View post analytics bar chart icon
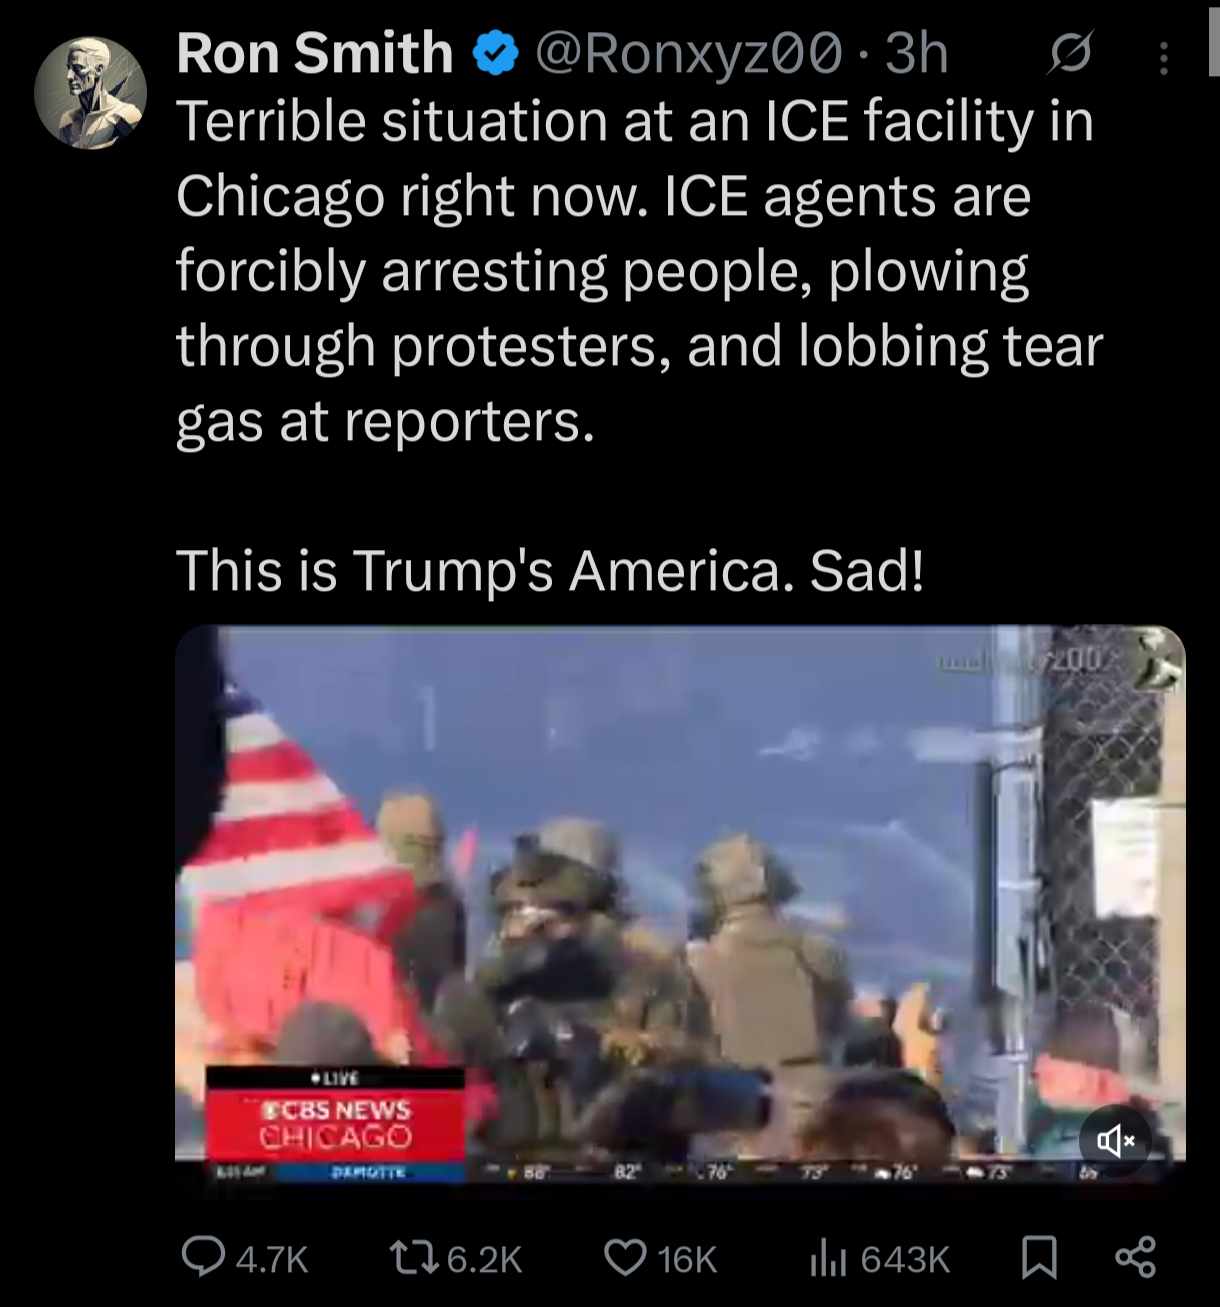 828,1258
